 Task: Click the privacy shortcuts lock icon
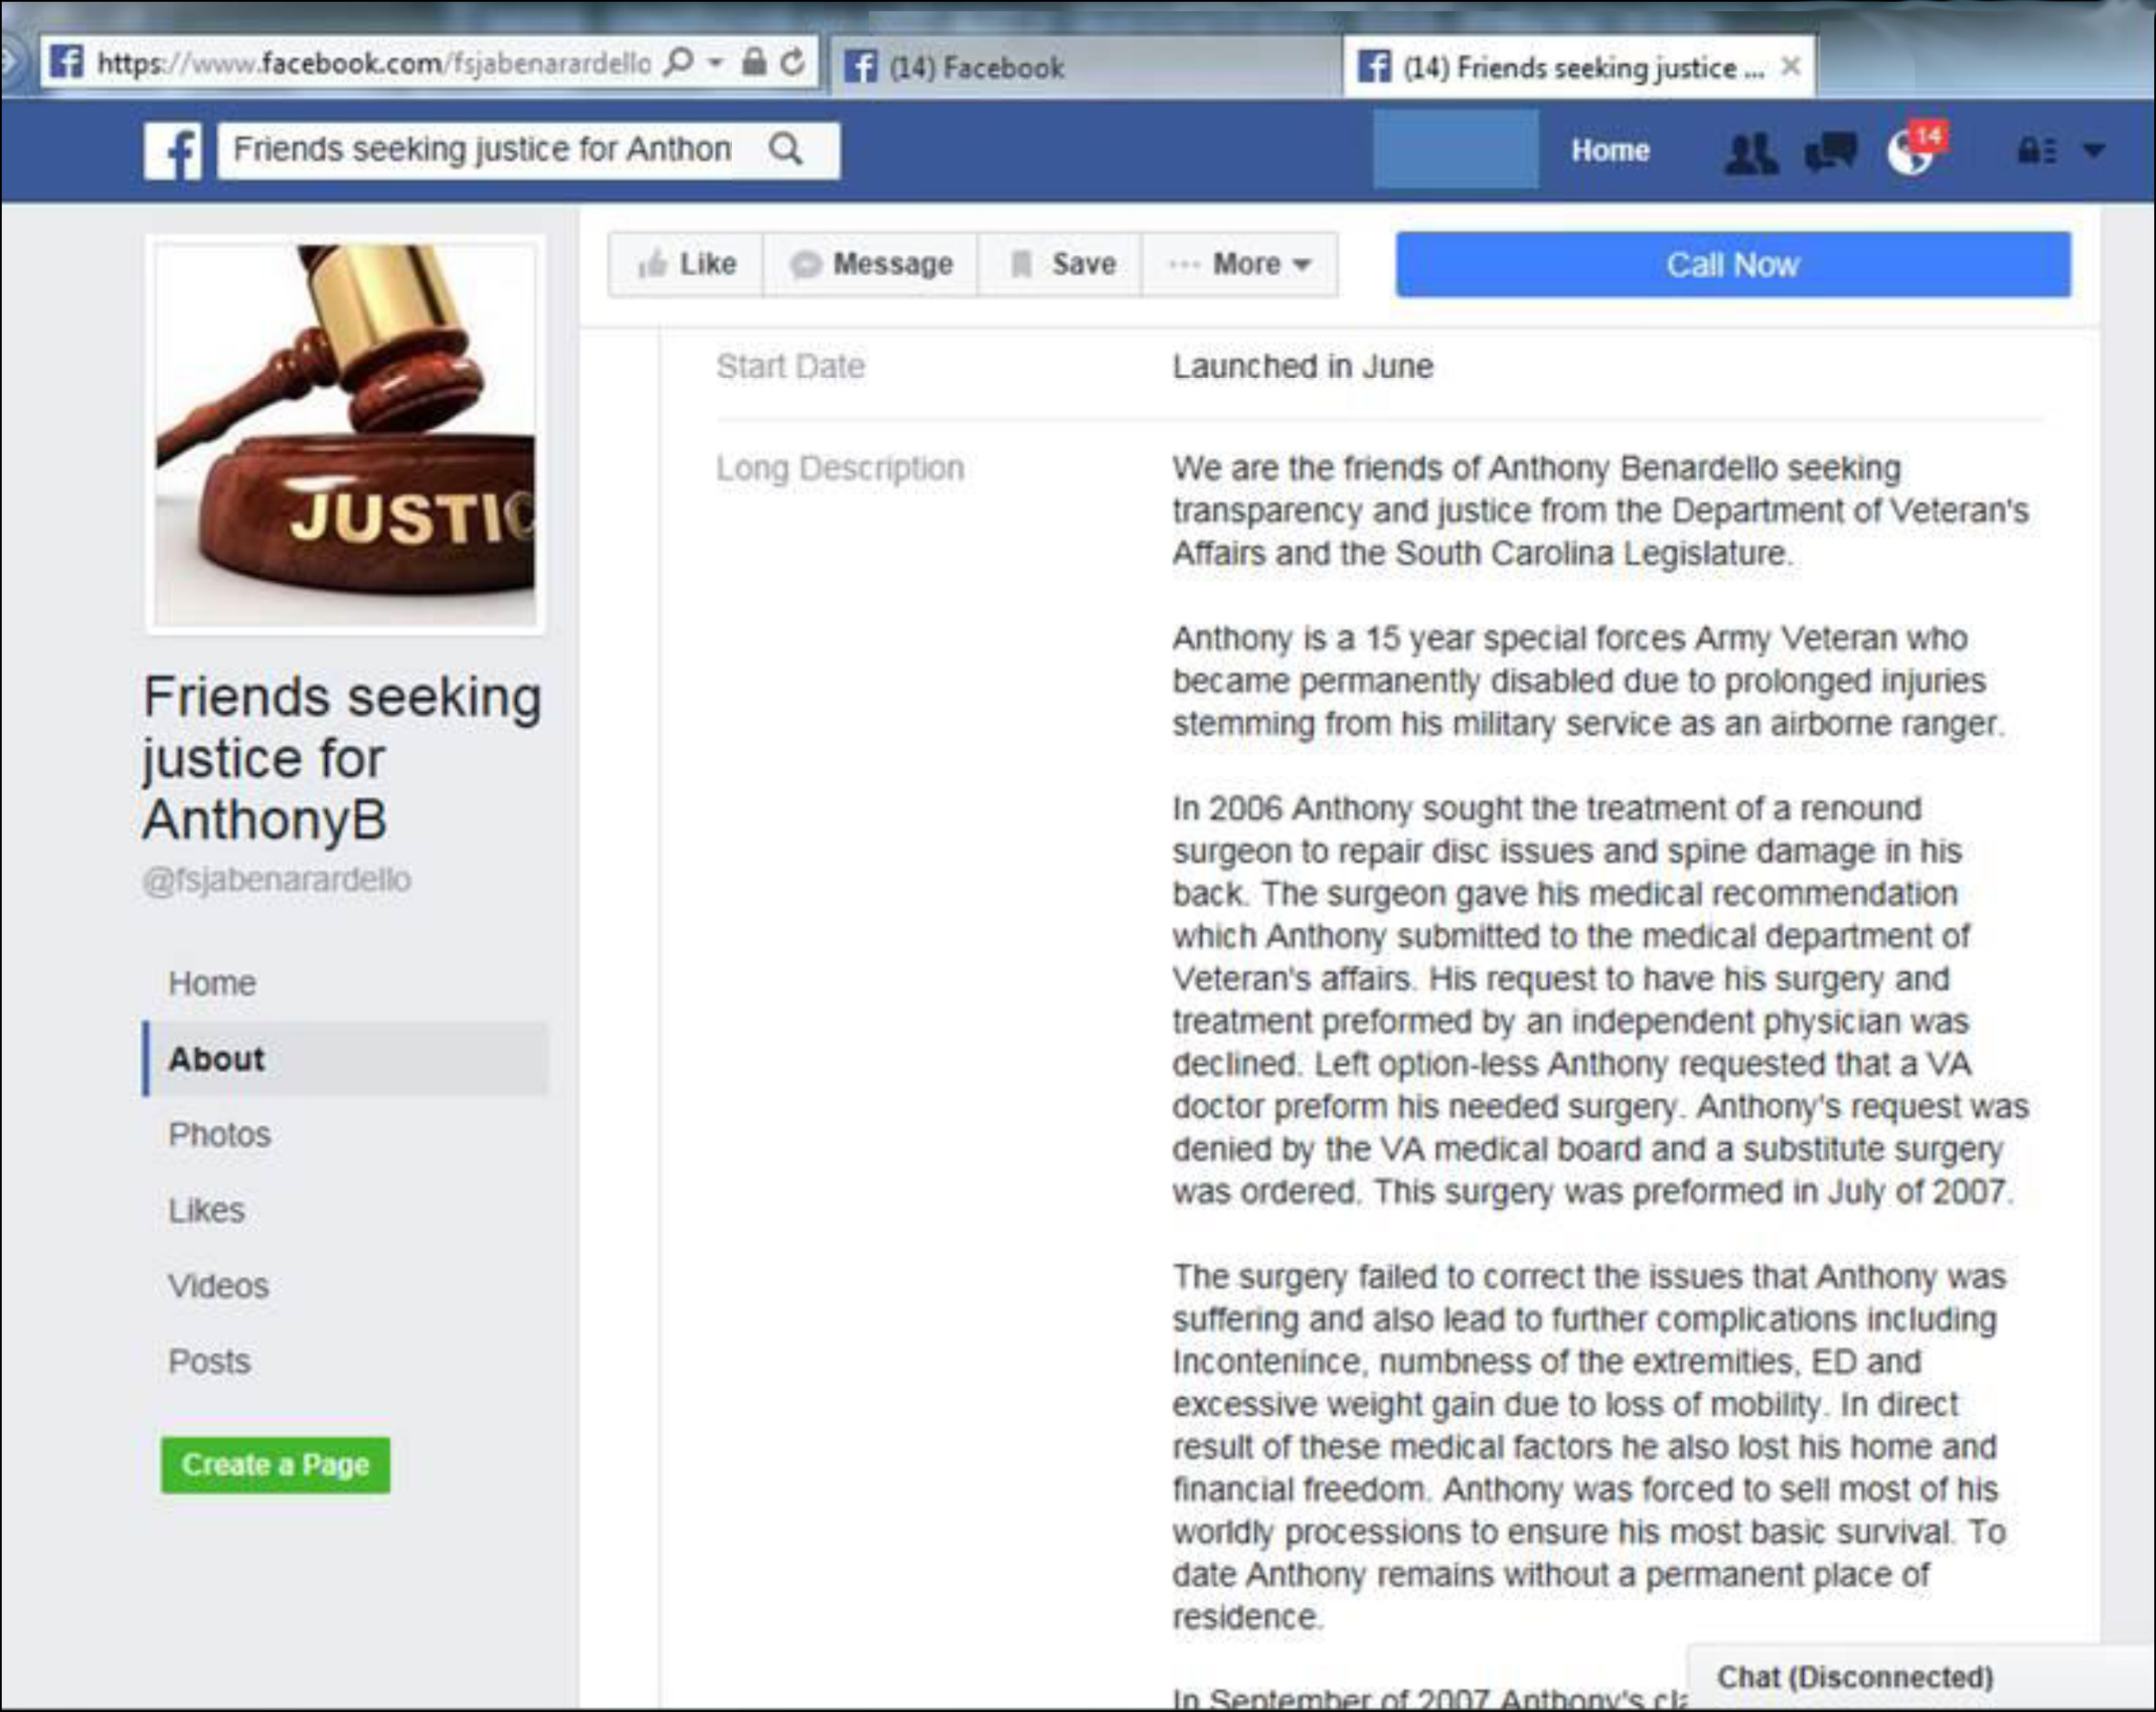tap(2036, 151)
